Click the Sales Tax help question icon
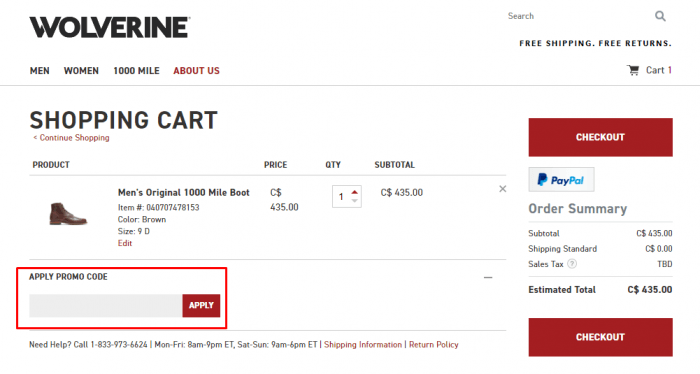 click(x=572, y=264)
